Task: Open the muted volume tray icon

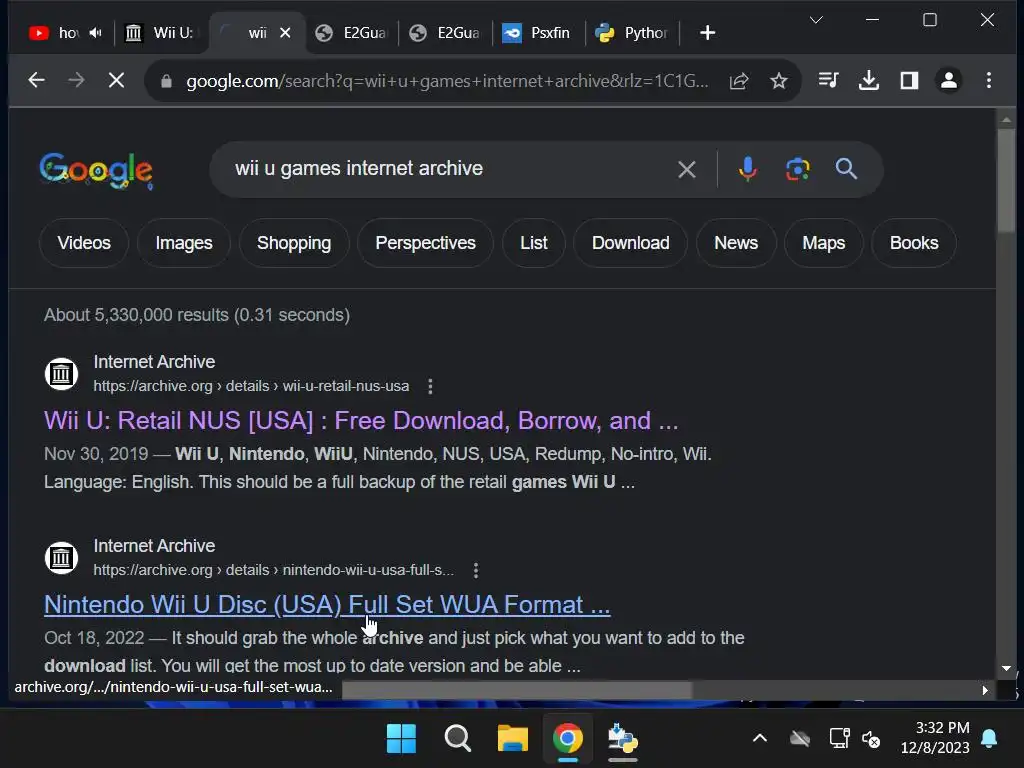Action: [871, 739]
